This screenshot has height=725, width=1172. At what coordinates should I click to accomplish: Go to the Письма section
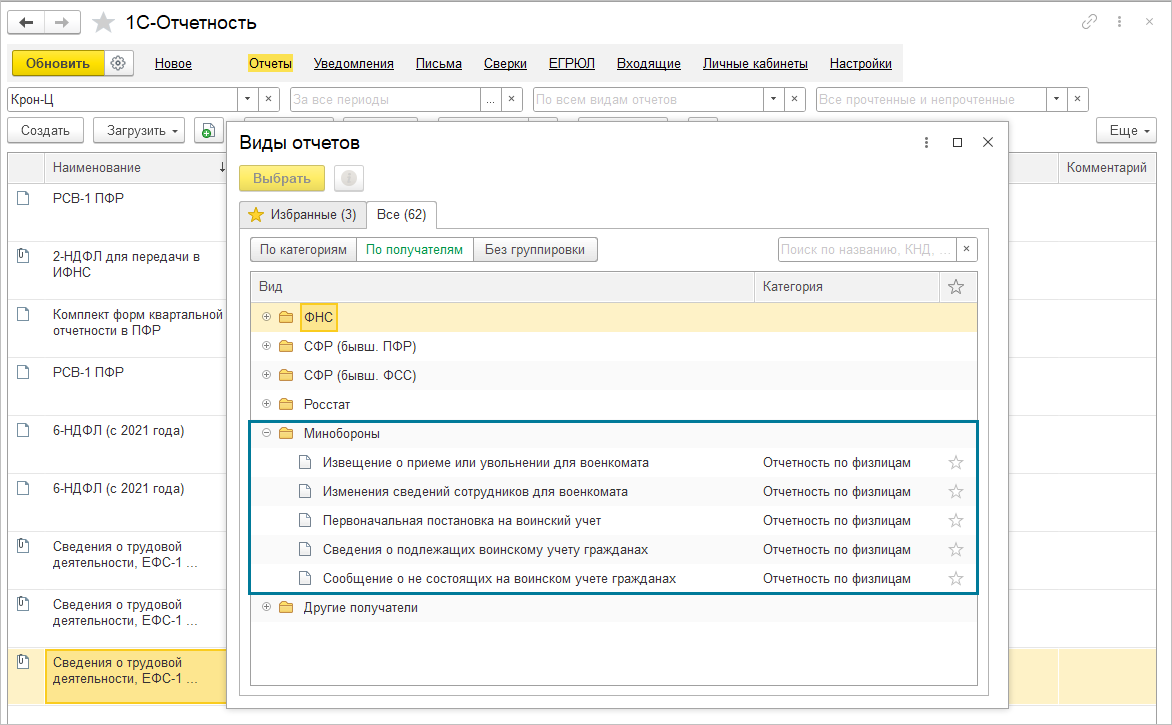click(439, 64)
